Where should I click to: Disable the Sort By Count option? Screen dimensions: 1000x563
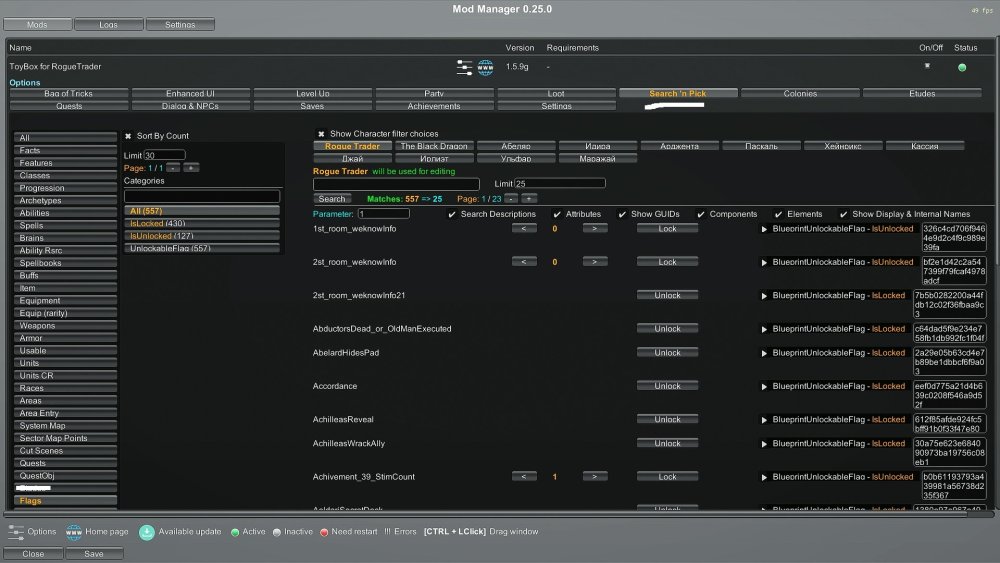coord(128,136)
